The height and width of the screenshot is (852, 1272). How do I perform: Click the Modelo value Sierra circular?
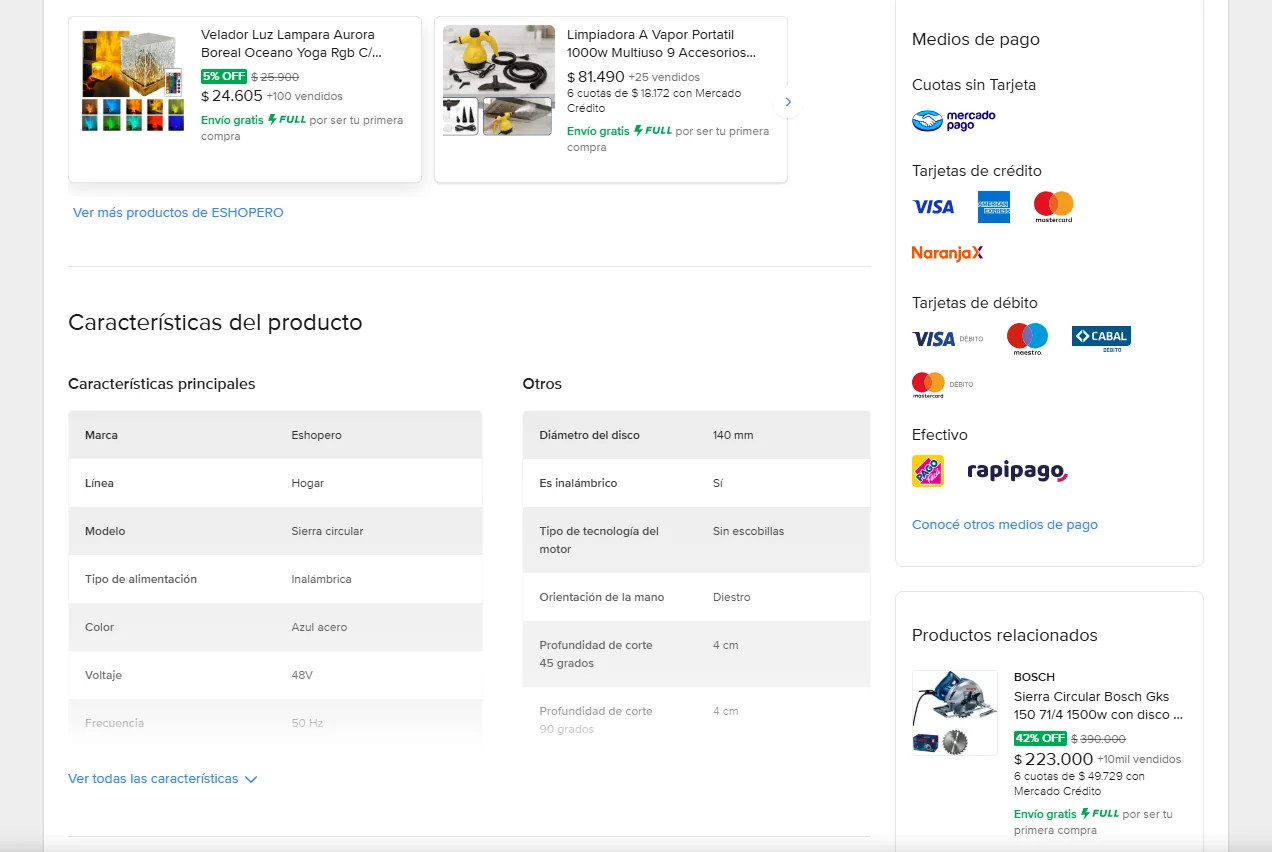pos(327,532)
